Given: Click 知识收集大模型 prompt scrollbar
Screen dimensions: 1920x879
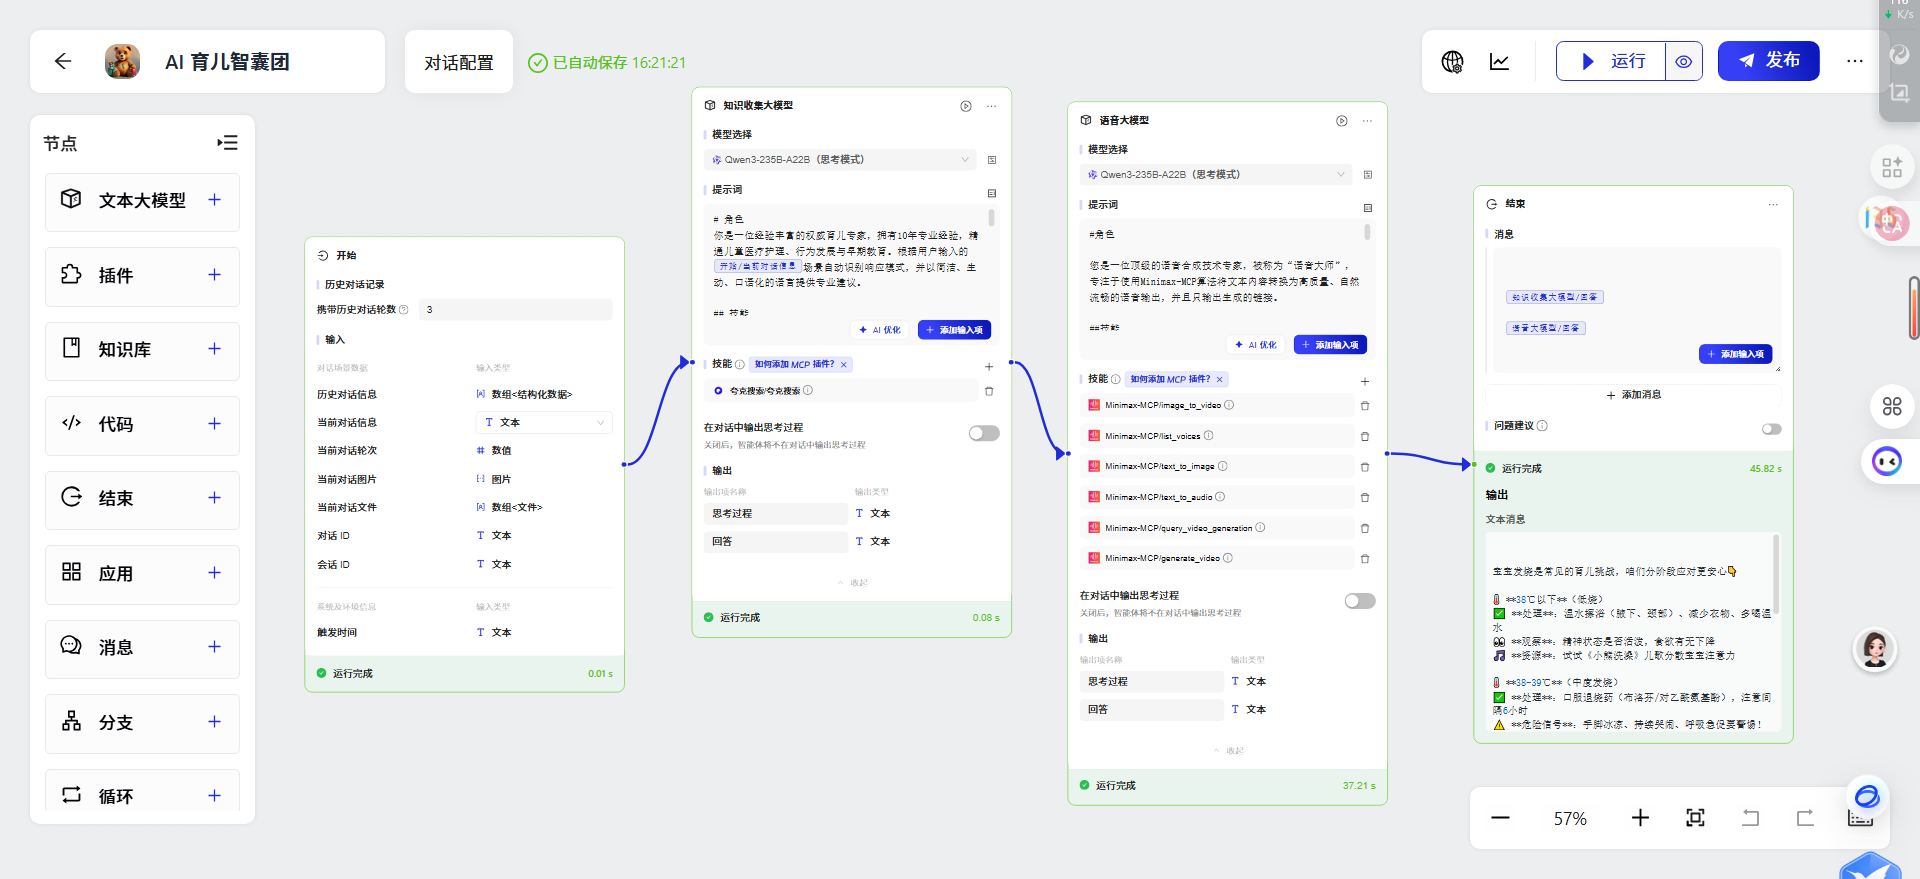Looking at the screenshot, I should click(991, 218).
